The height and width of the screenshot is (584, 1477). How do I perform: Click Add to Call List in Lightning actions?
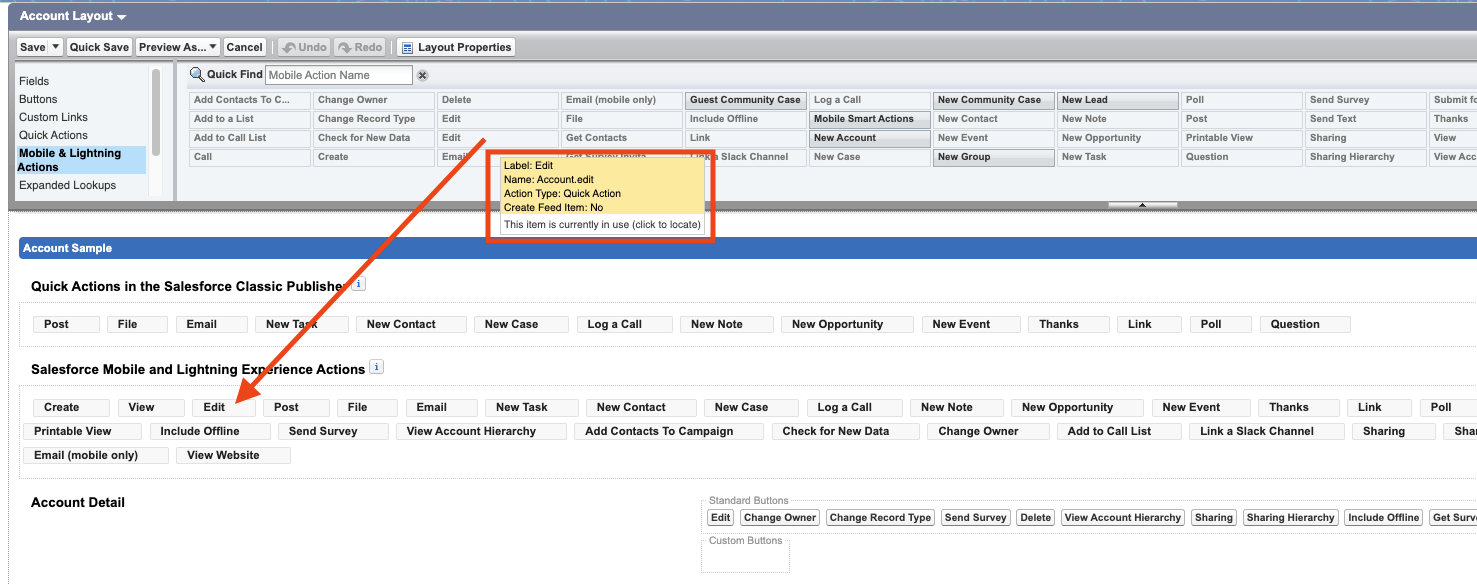[x=1119, y=431]
